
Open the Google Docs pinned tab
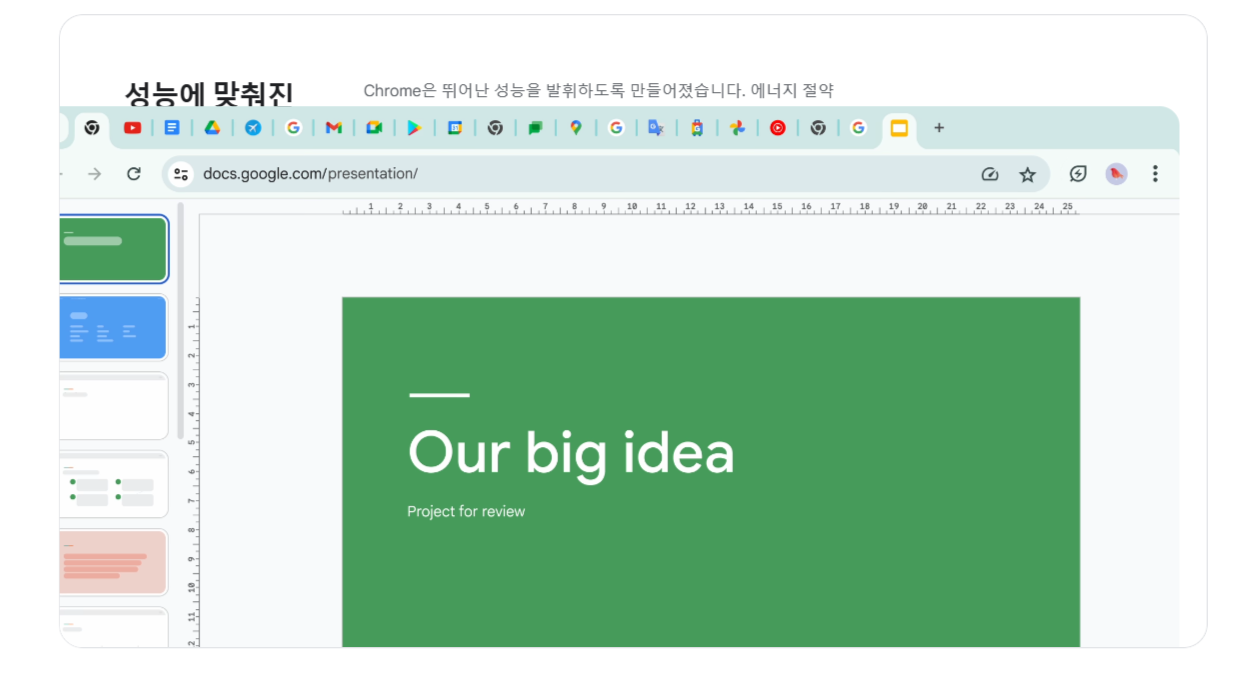(x=172, y=128)
